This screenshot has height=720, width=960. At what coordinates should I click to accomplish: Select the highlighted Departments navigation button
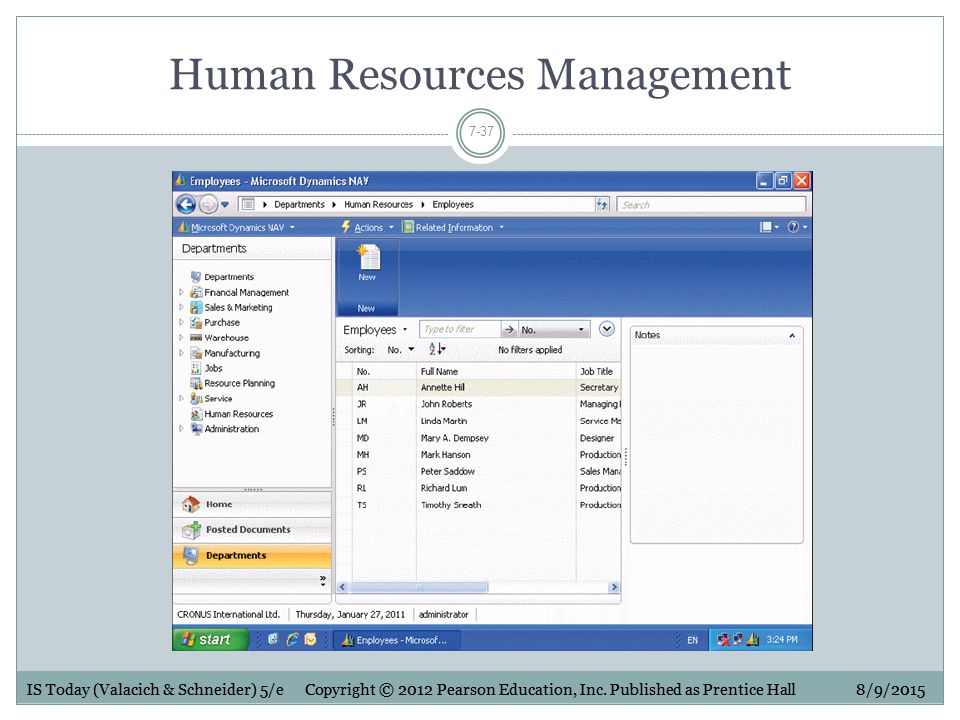point(252,555)
